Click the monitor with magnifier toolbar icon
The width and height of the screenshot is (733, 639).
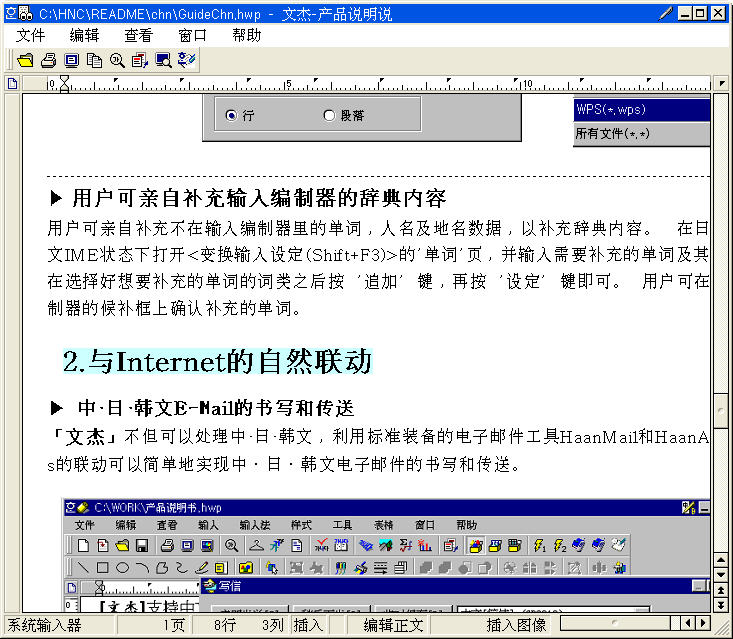163,60
